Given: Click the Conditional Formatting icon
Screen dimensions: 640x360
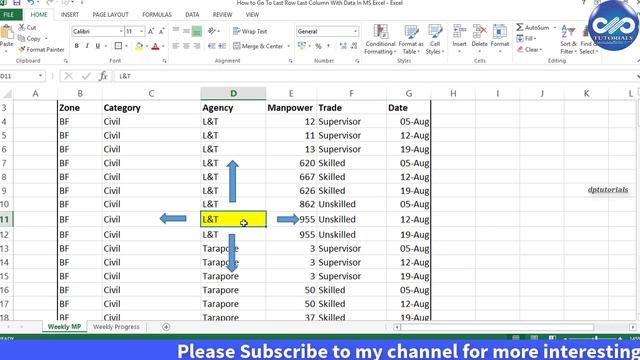Looking at the screenshot, I should pos(380,32).
